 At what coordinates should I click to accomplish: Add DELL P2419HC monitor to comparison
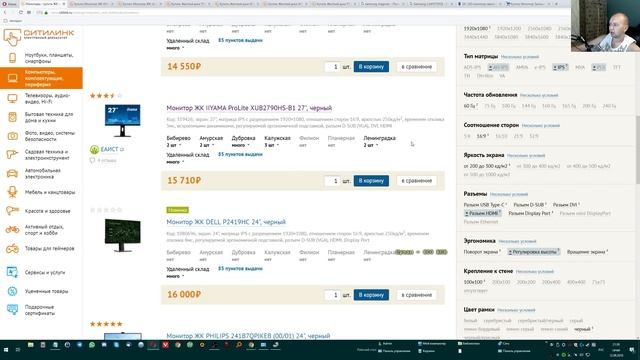click(416, 295)
